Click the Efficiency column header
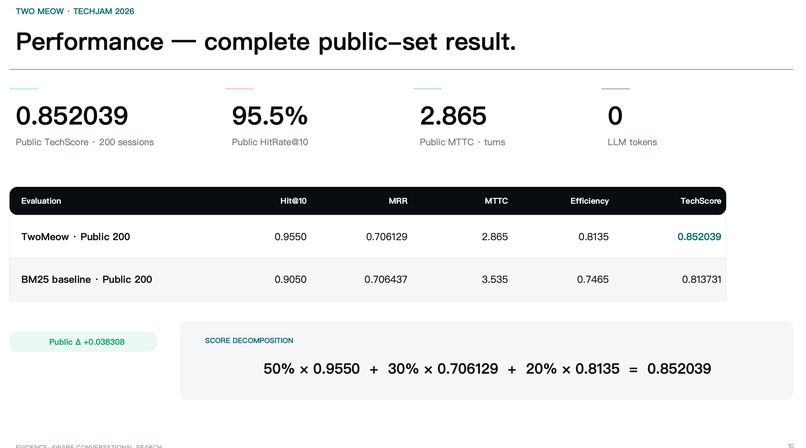 pos(589,201)
